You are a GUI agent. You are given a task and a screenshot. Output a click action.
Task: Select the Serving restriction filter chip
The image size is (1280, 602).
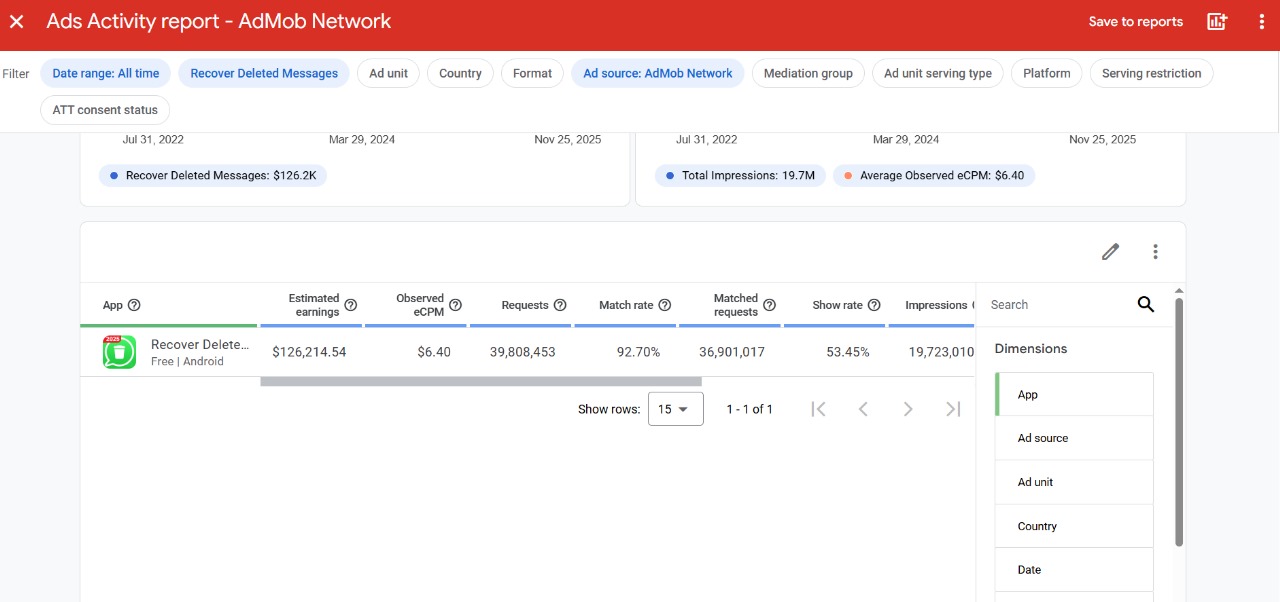coord(1151,73)
